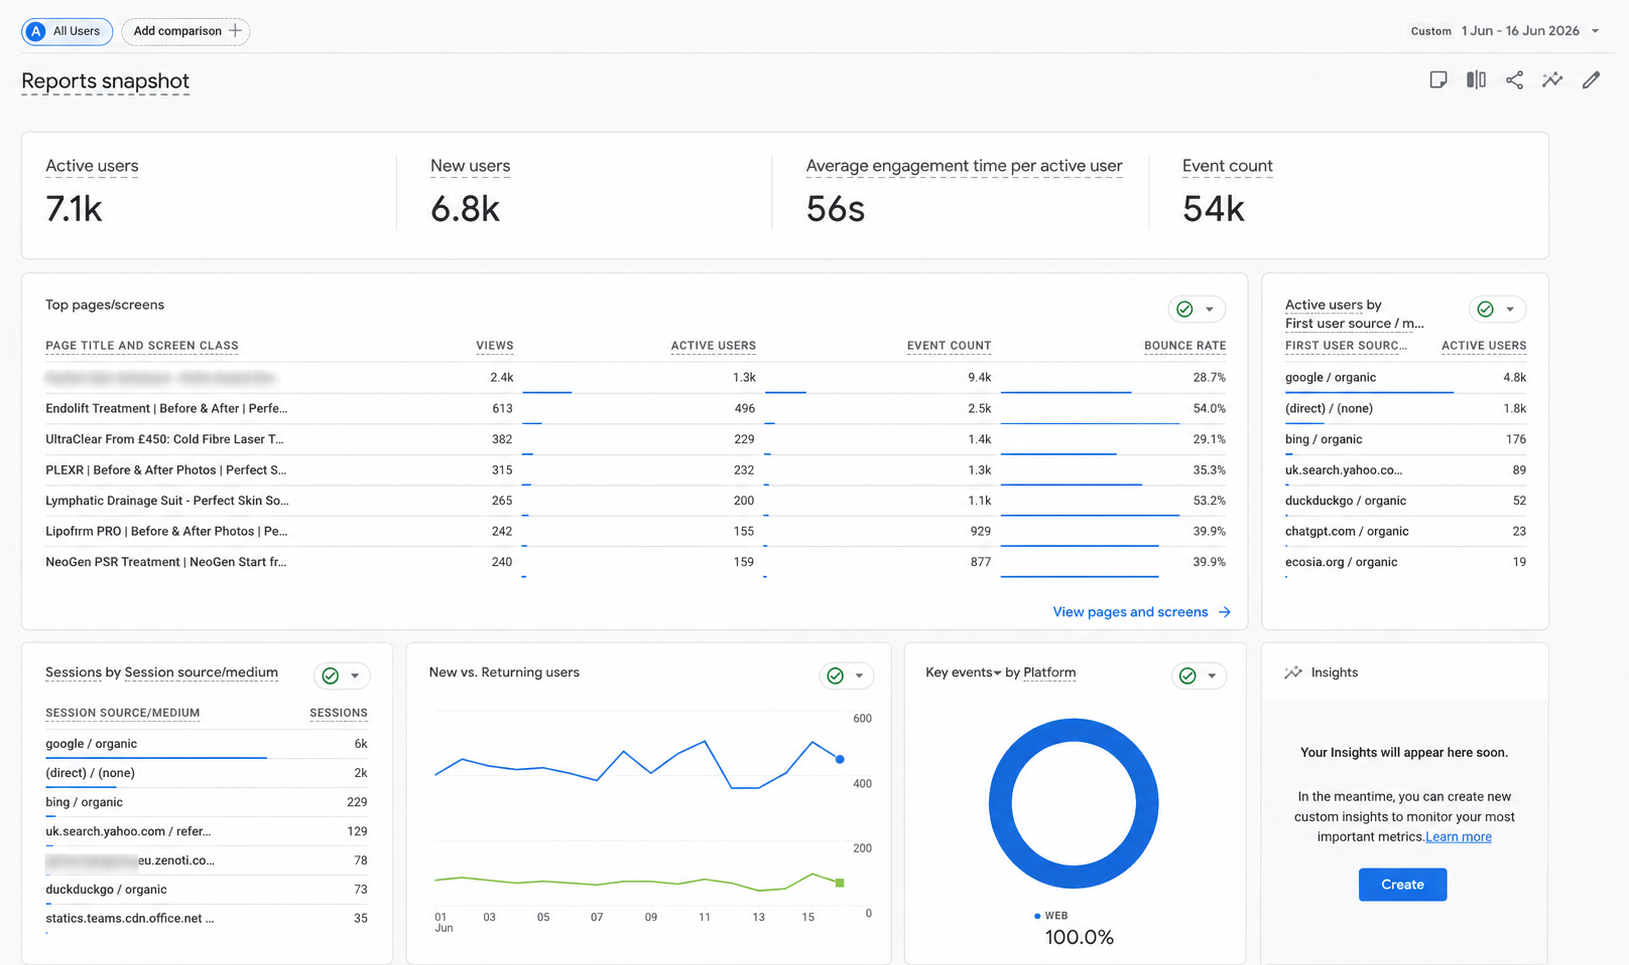Expand Active users by source card dropdown arrow
Screen dimensions: 1629x965
click(x=1510, y=309)
